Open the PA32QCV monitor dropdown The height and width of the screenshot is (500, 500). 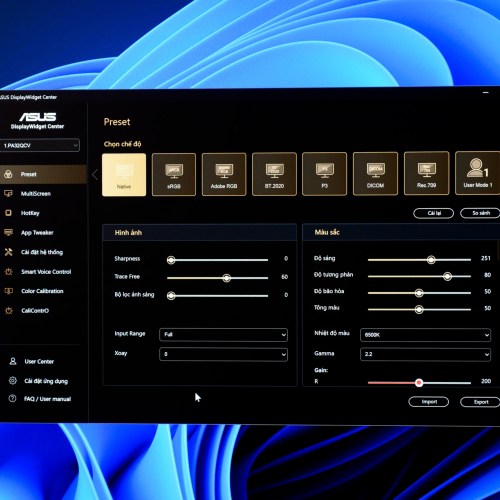[x=40, y=145]
